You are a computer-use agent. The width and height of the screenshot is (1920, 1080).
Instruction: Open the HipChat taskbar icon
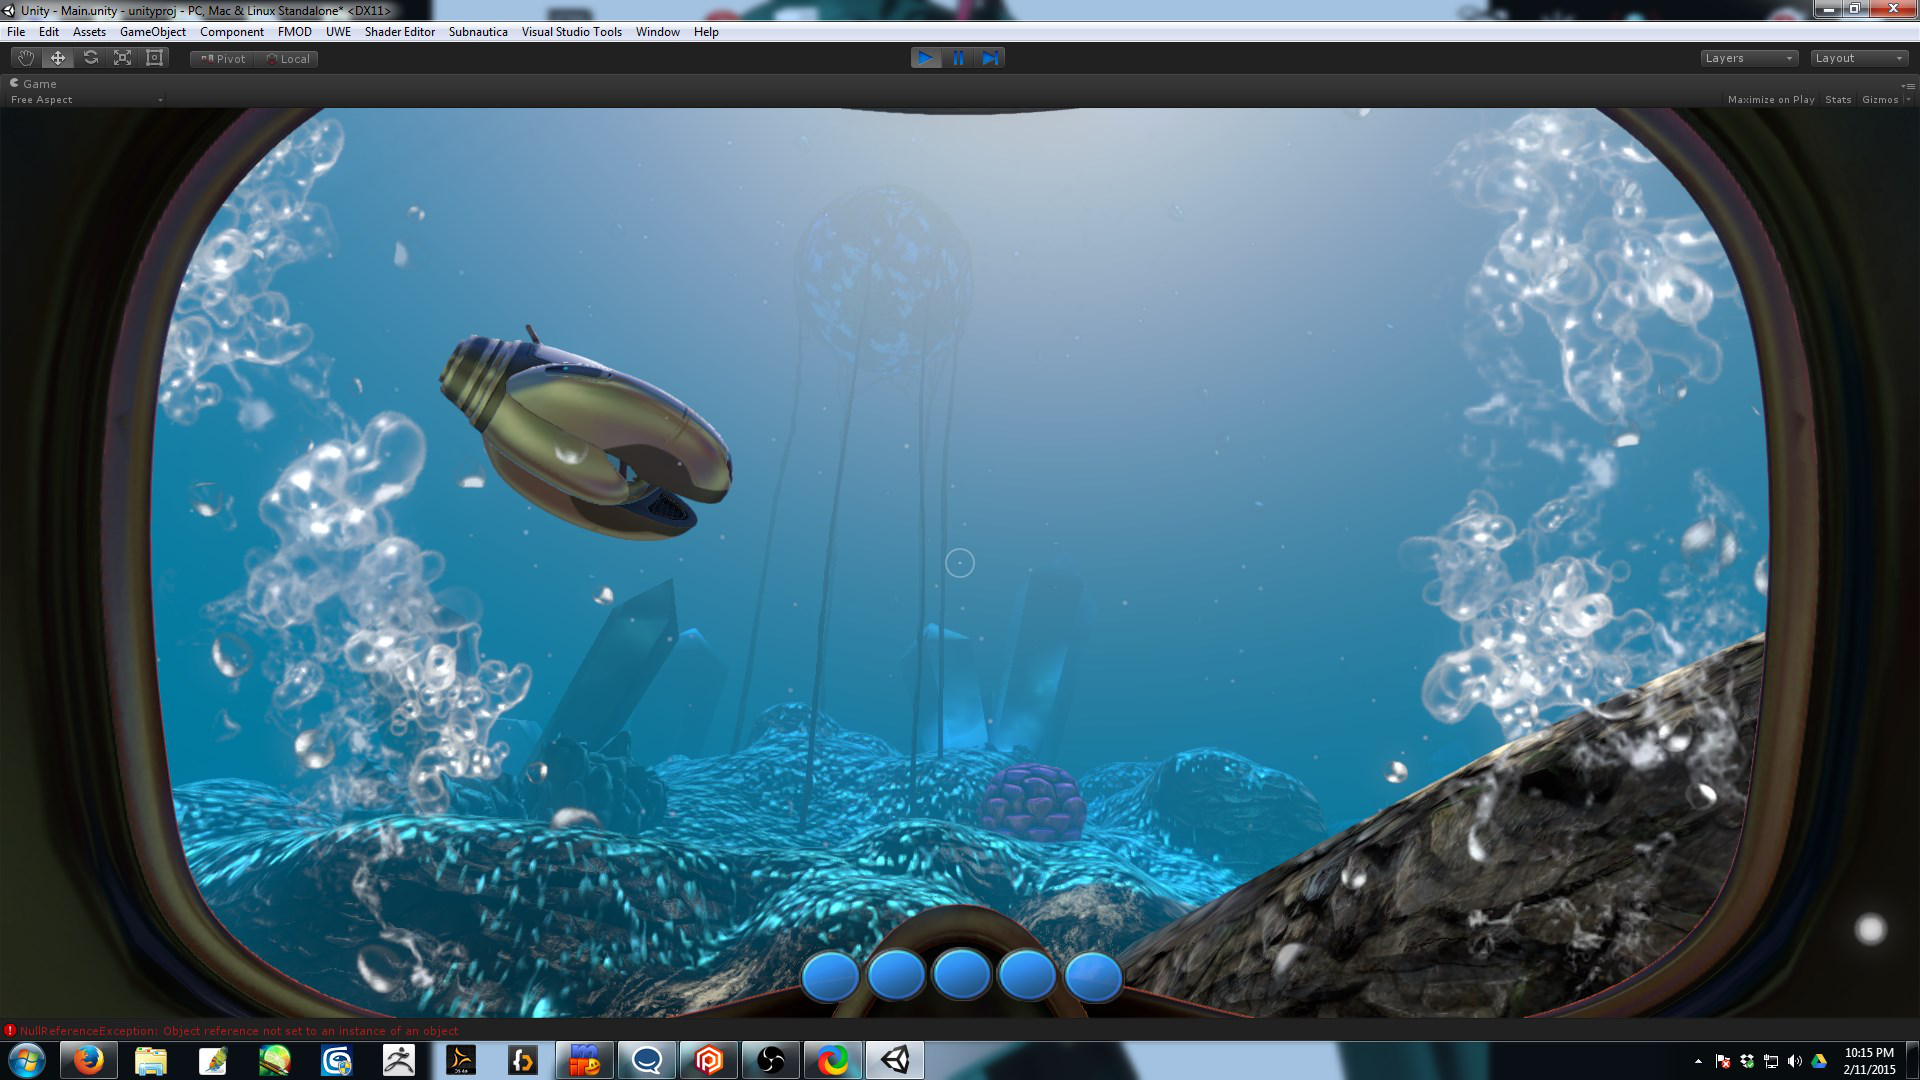(647, 1060)
